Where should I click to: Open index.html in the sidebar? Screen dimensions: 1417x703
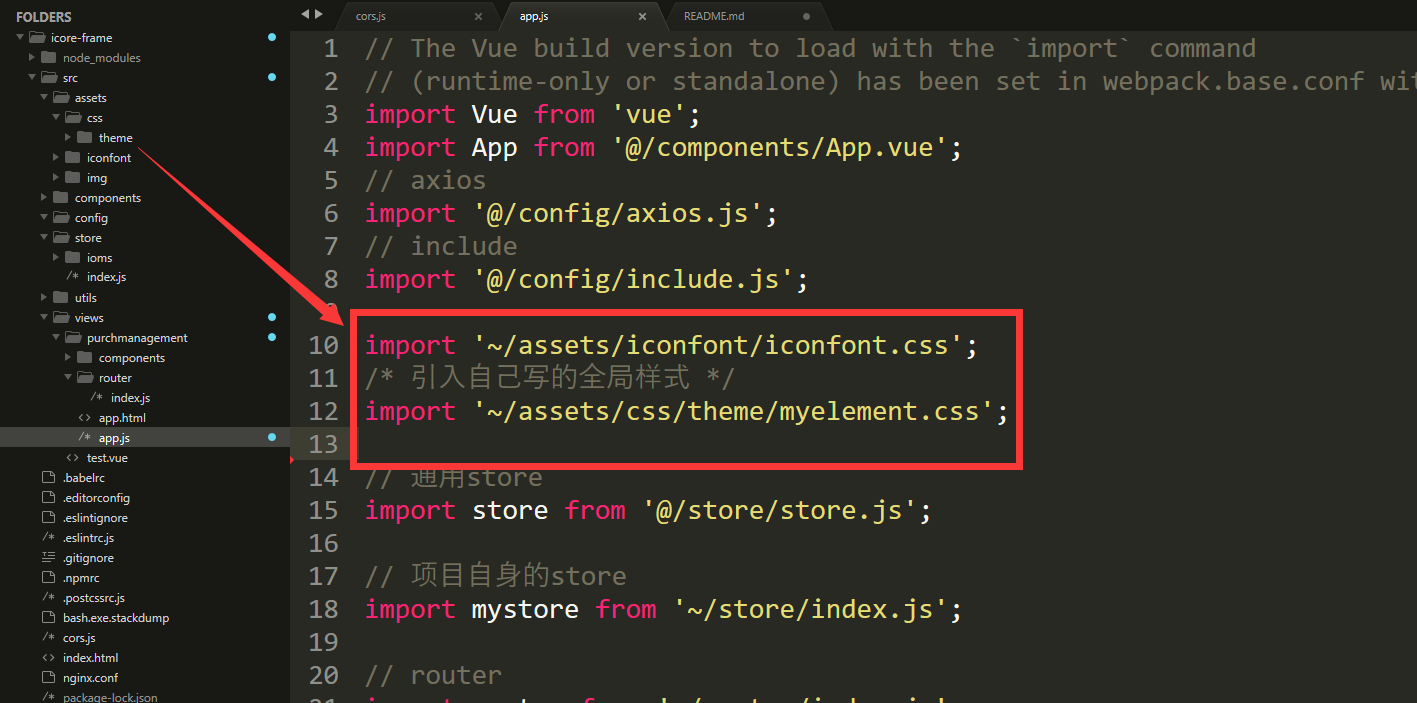(90, 658)
